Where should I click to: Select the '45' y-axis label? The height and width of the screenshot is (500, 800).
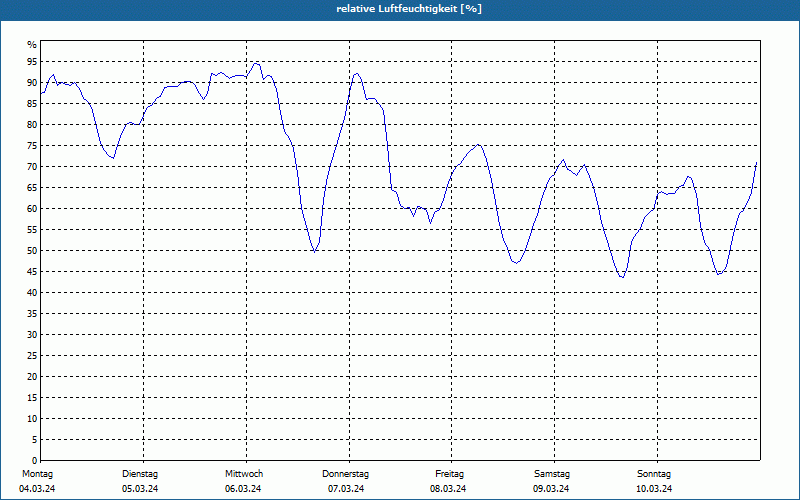click(32, 271)
